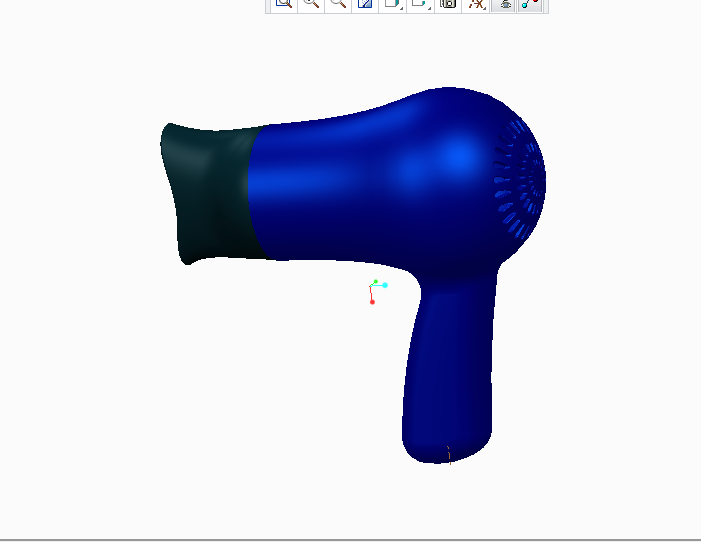Open the Display Style dropdown
This screenshot has width=701, height=542.
[x=393, y=4]
